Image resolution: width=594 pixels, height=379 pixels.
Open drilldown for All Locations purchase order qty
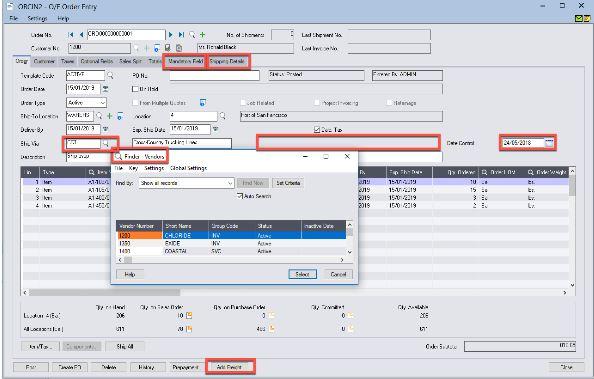(x=271, y=329)
